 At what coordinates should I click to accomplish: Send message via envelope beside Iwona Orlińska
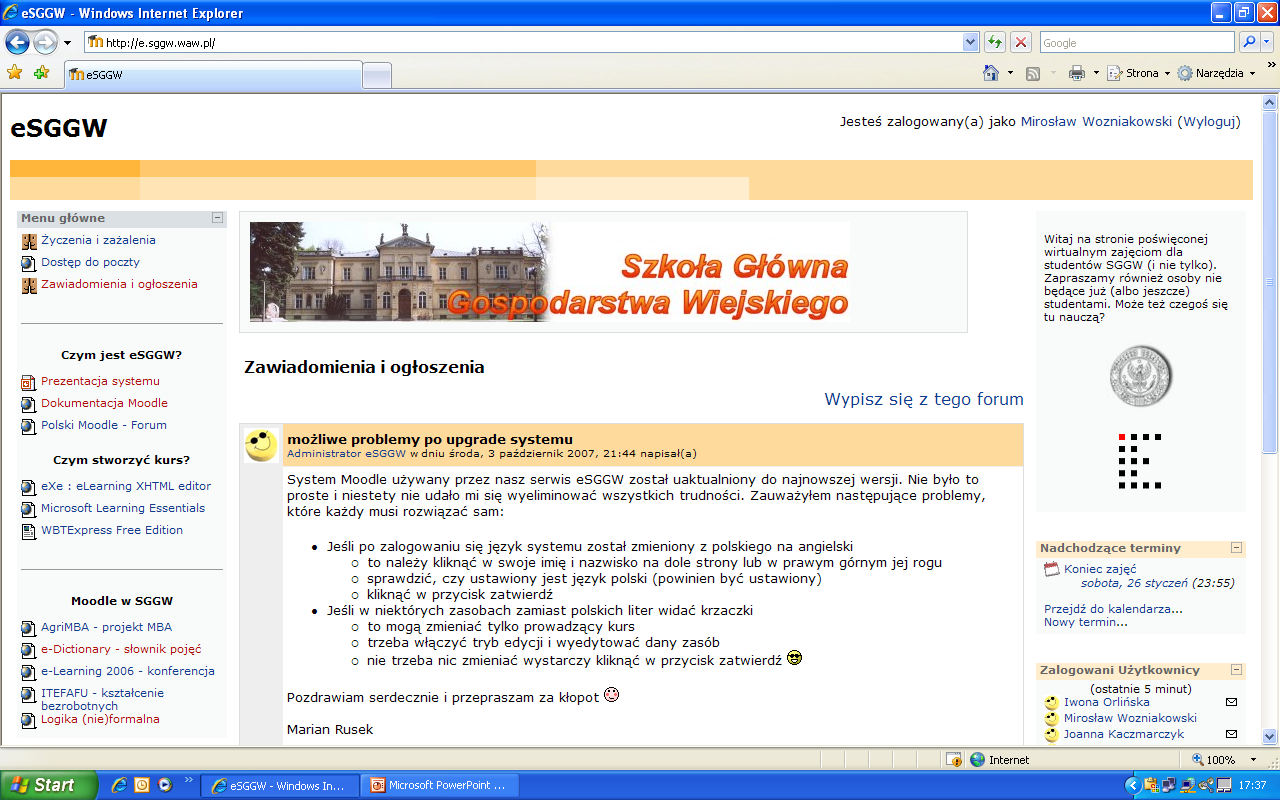click(1232, 702)
